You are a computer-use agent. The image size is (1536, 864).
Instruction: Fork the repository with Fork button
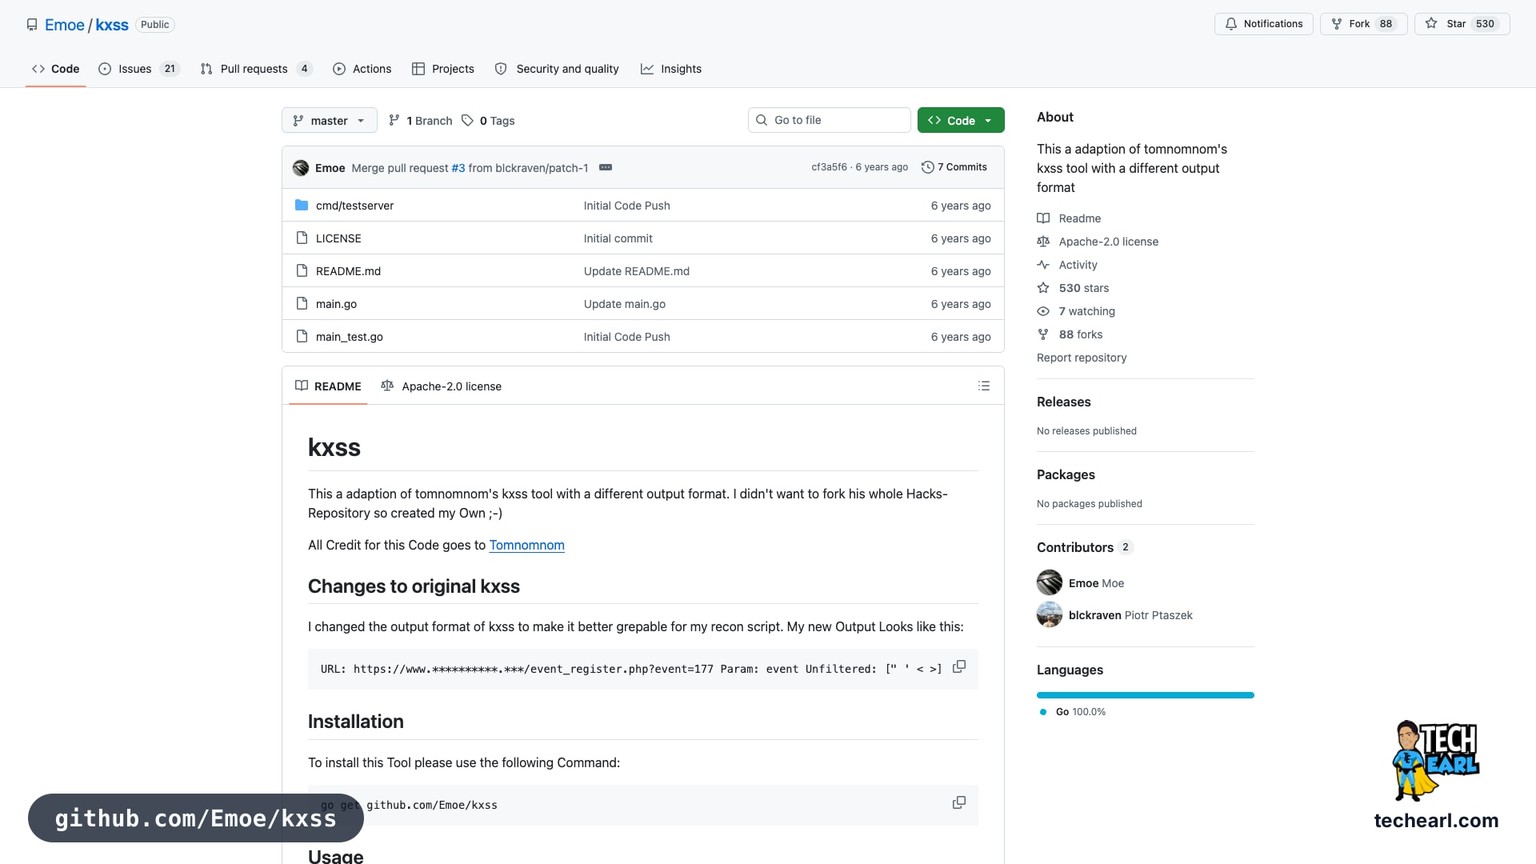(x=1363, y=24)
